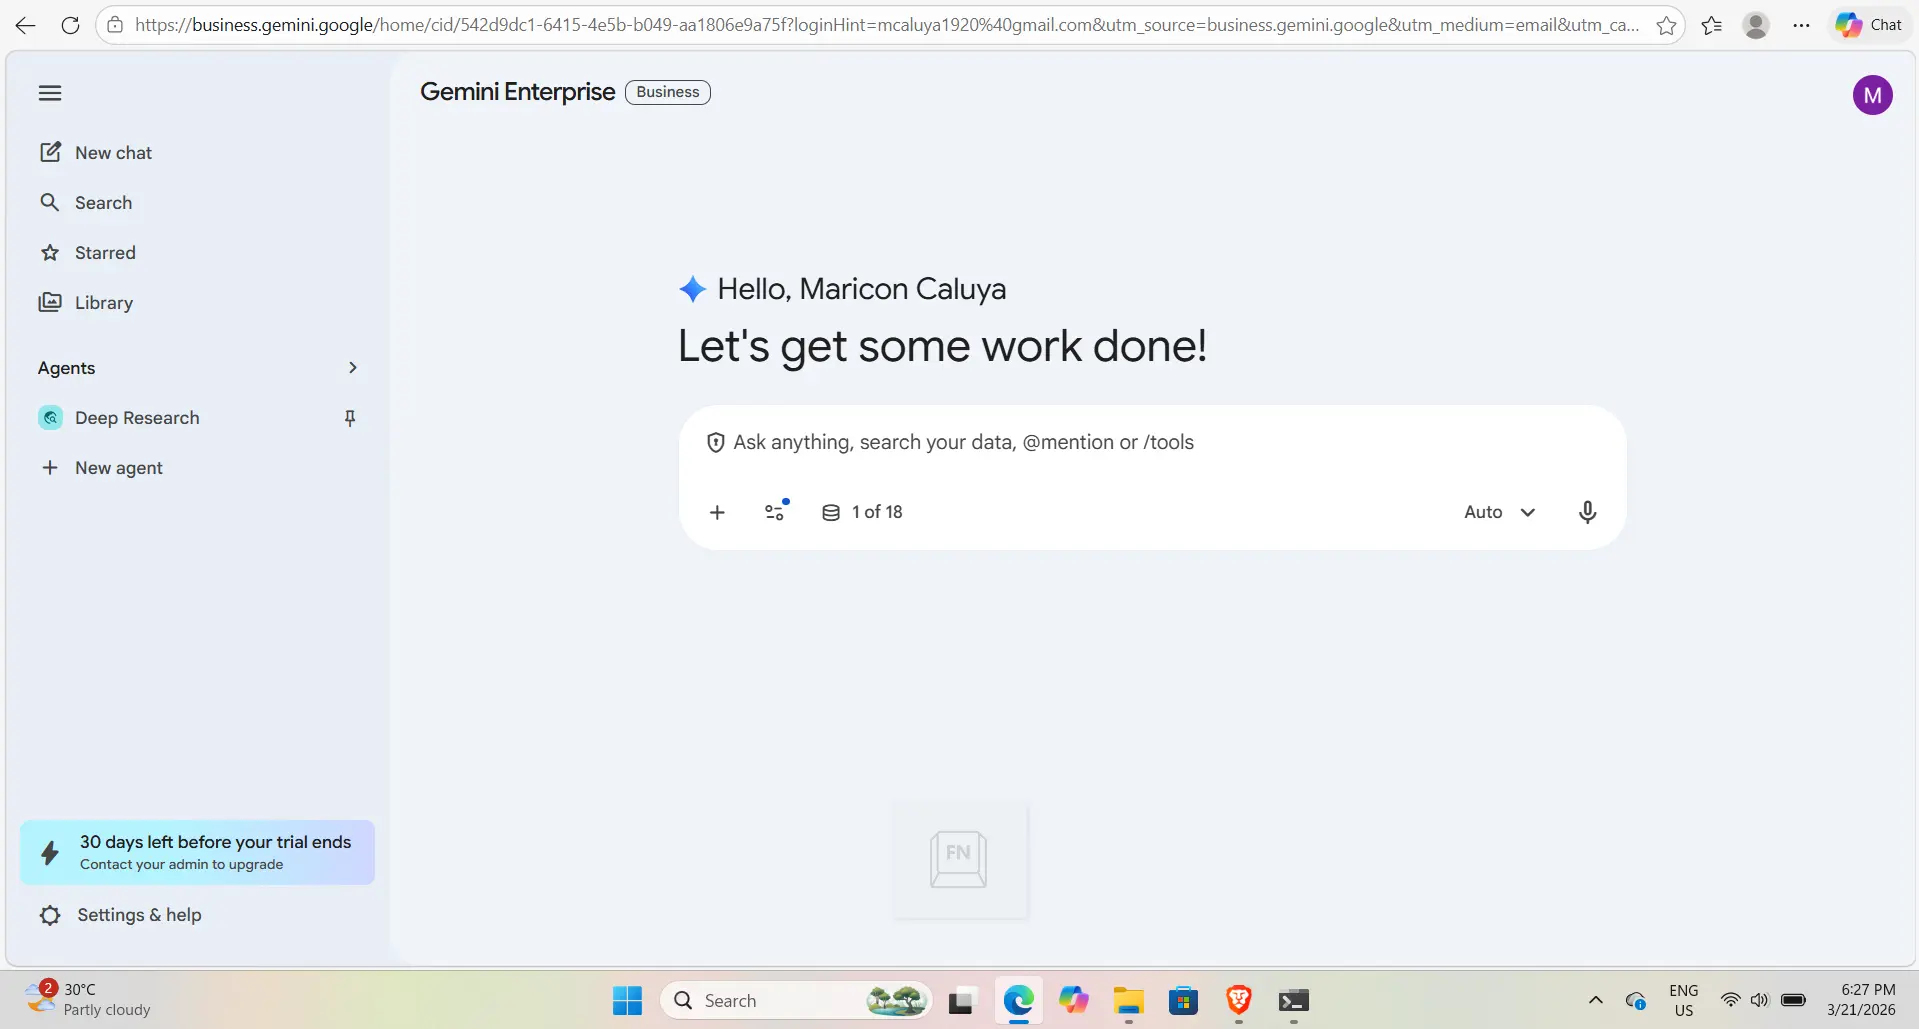The image size is (1919, 1029).
Task: Expand the Agents section chevron
Action: pyautogui.click(x=352, y=367)
